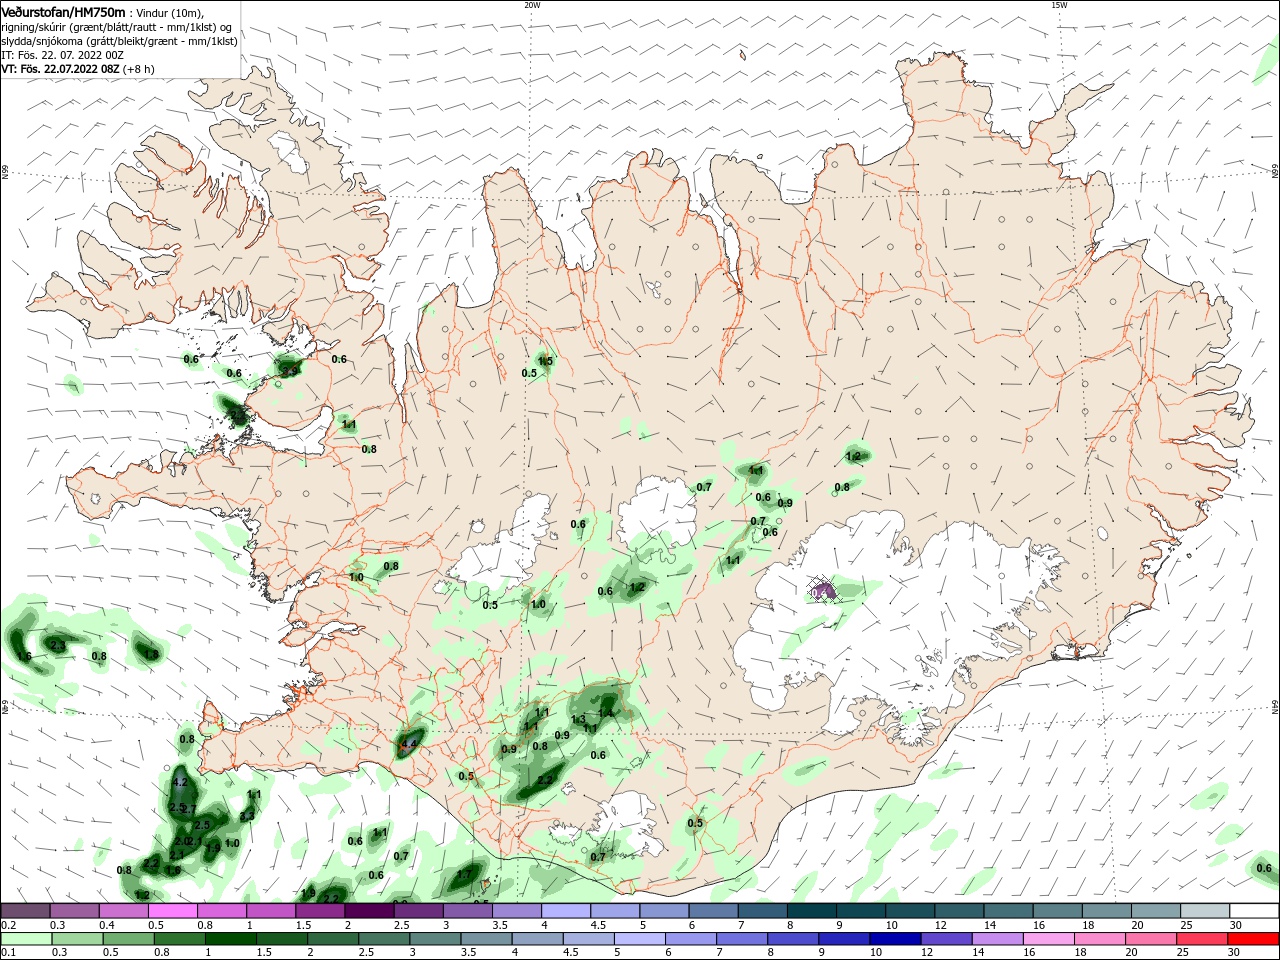Viewport: 1280px width, 960px height.
Task: Select the 30 bright red swatch, lower legend
Action: pos(1252,939)
